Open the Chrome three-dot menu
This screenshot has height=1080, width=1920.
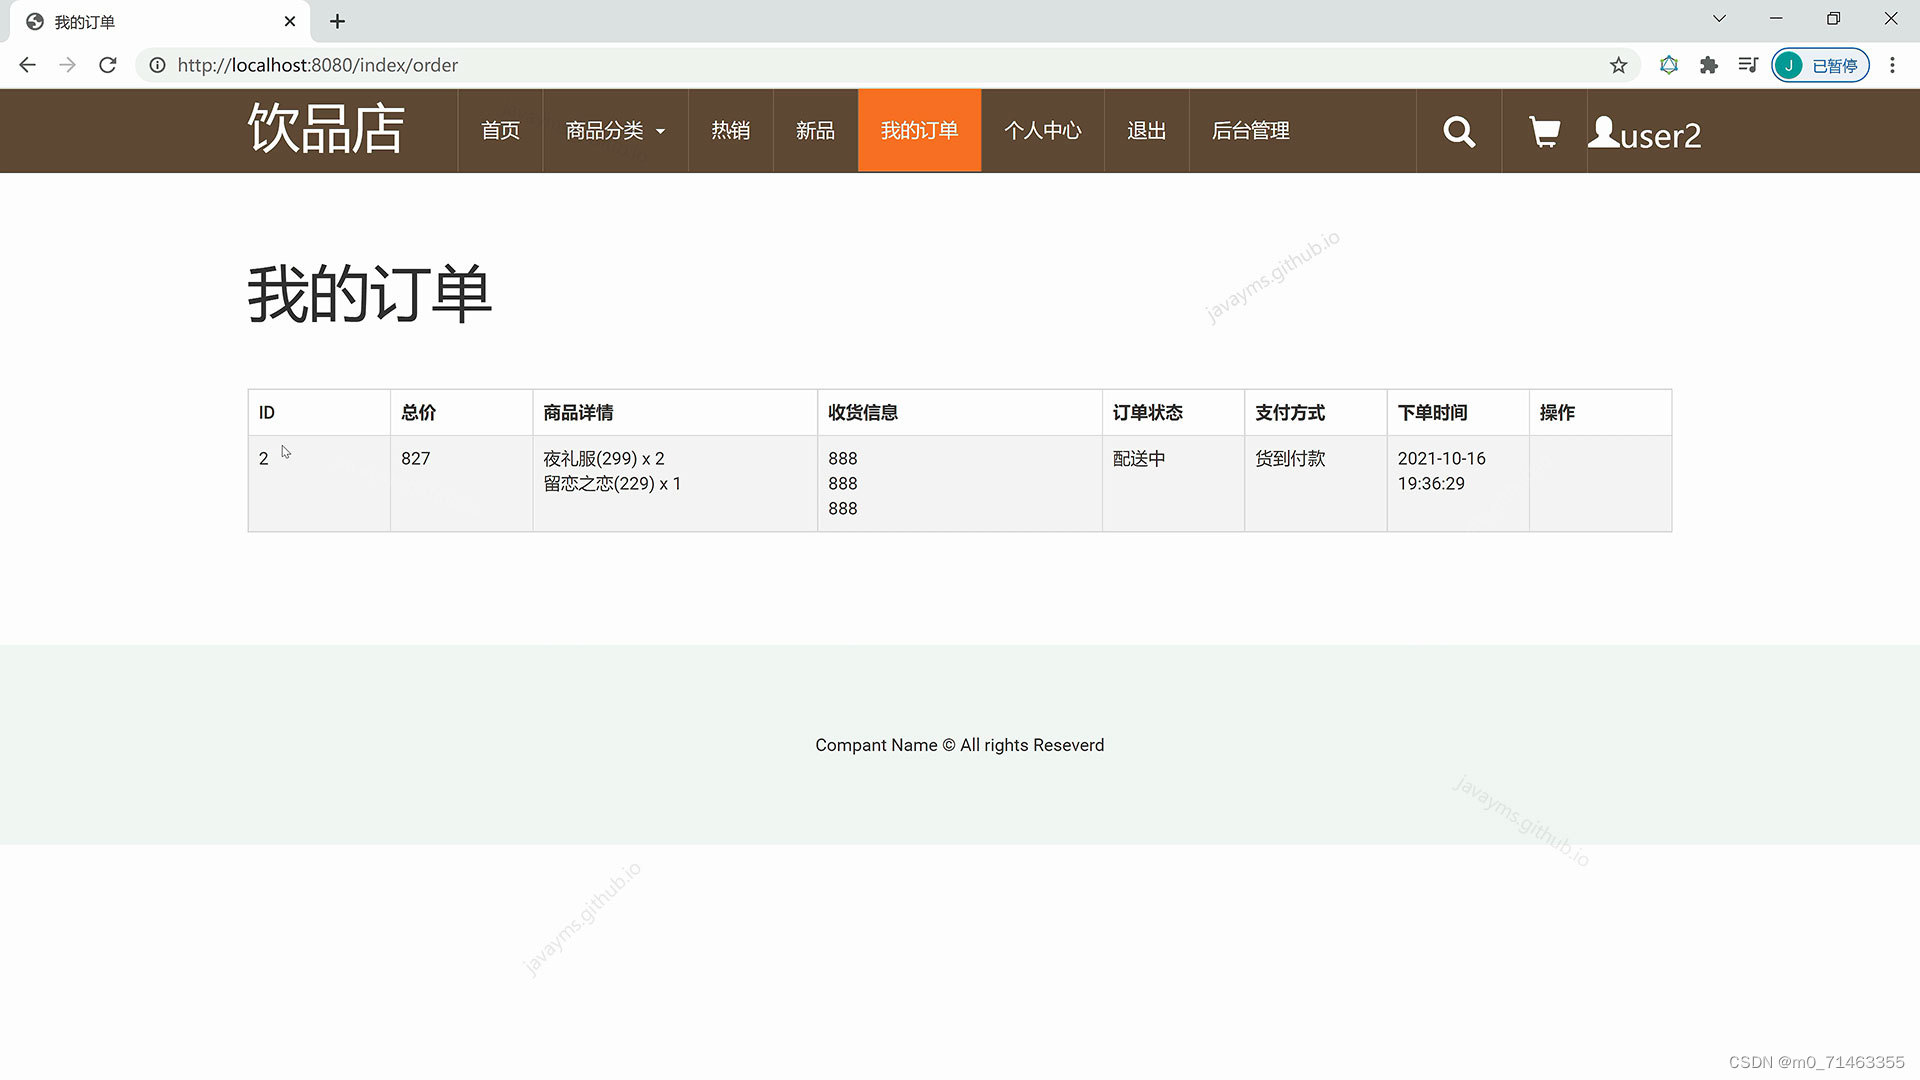pos(1892,65)
